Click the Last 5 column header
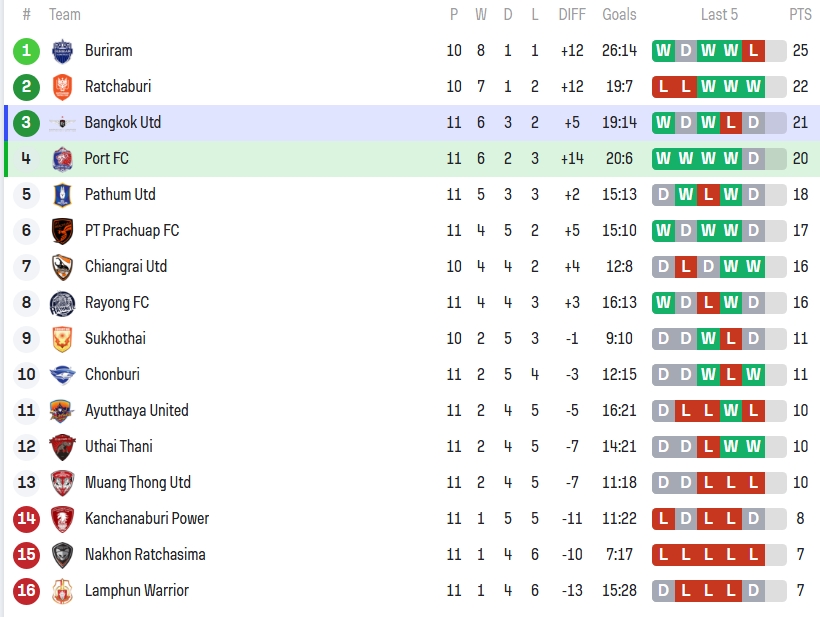Viewport: 820px width, 617px height. (719, 15)
